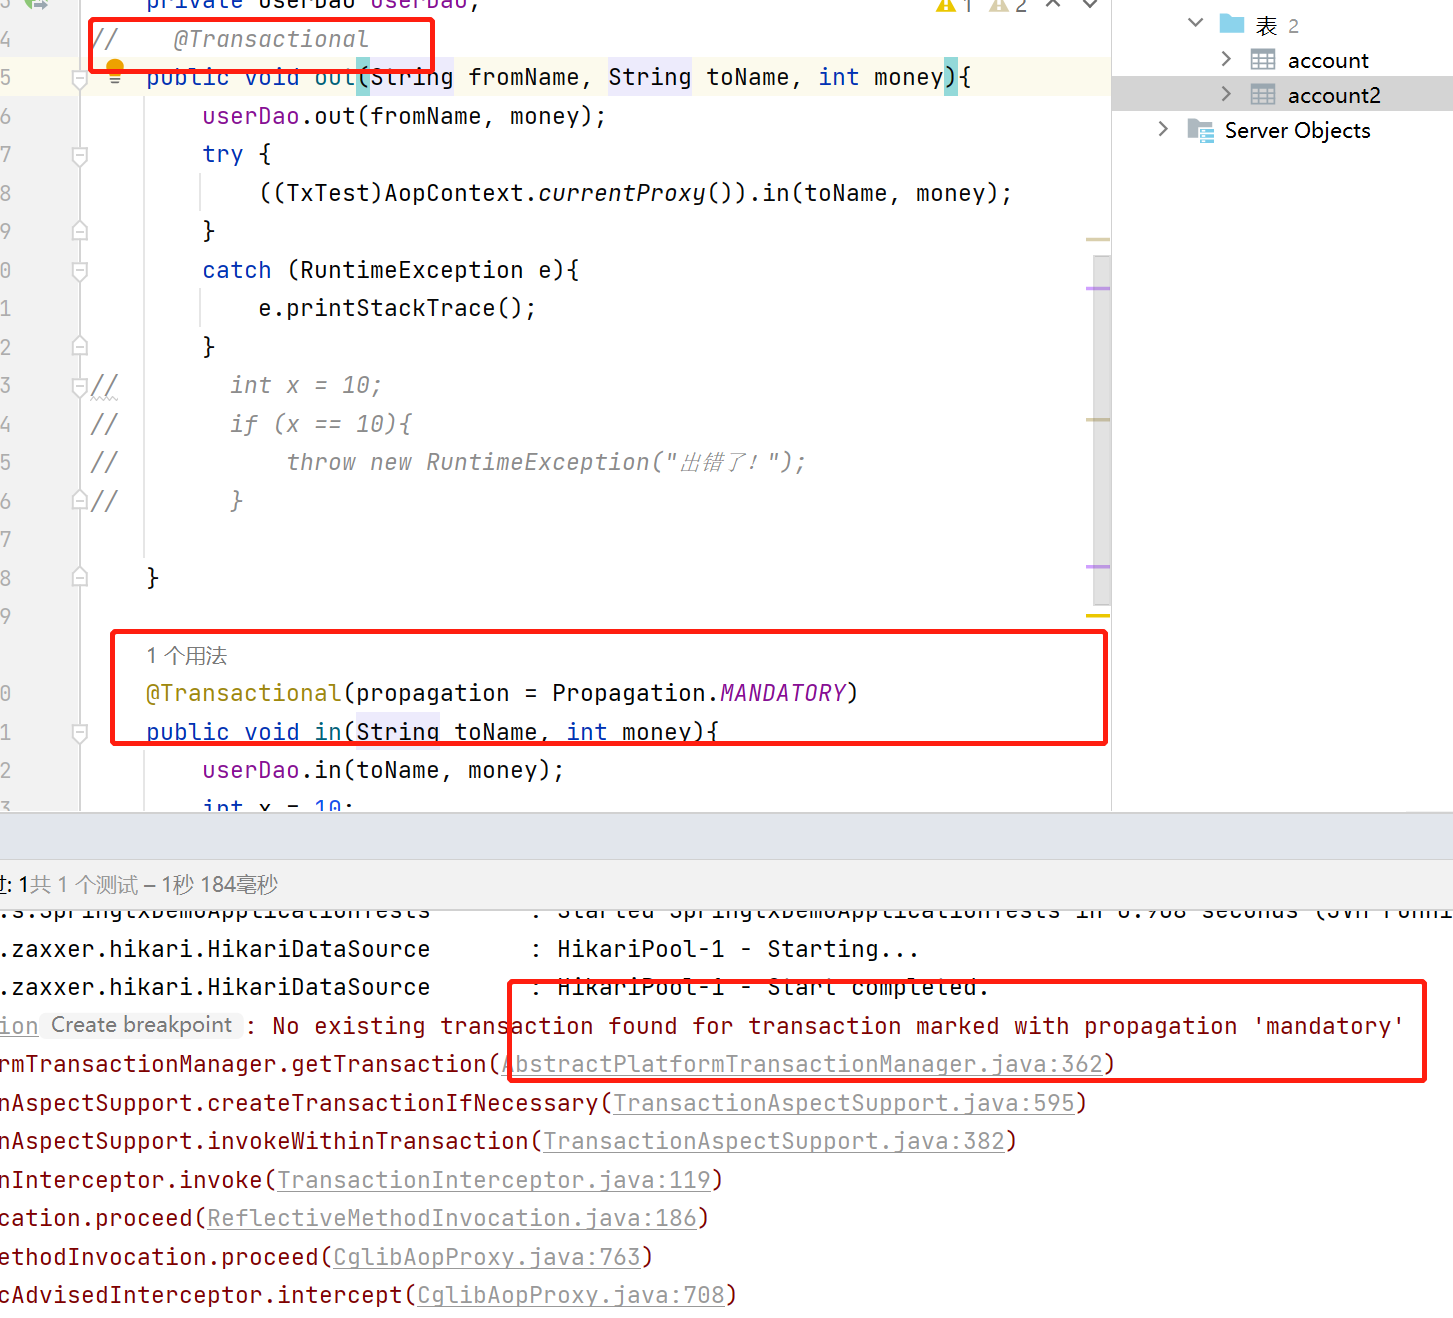1453x1318 pixels.
Task: Click the Server Objects icon
Action: pos(1200,130)
